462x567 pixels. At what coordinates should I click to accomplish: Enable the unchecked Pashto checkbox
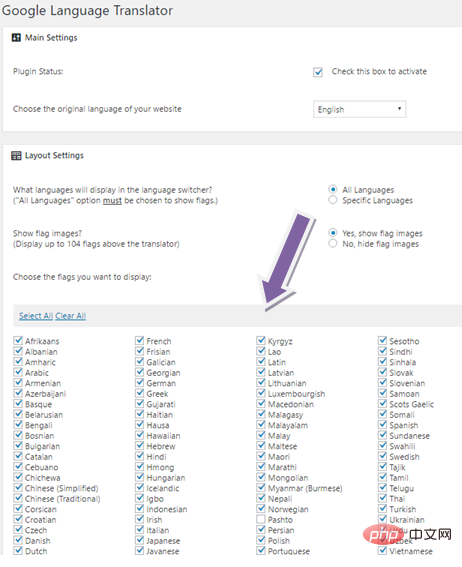(x=261, y=519)
